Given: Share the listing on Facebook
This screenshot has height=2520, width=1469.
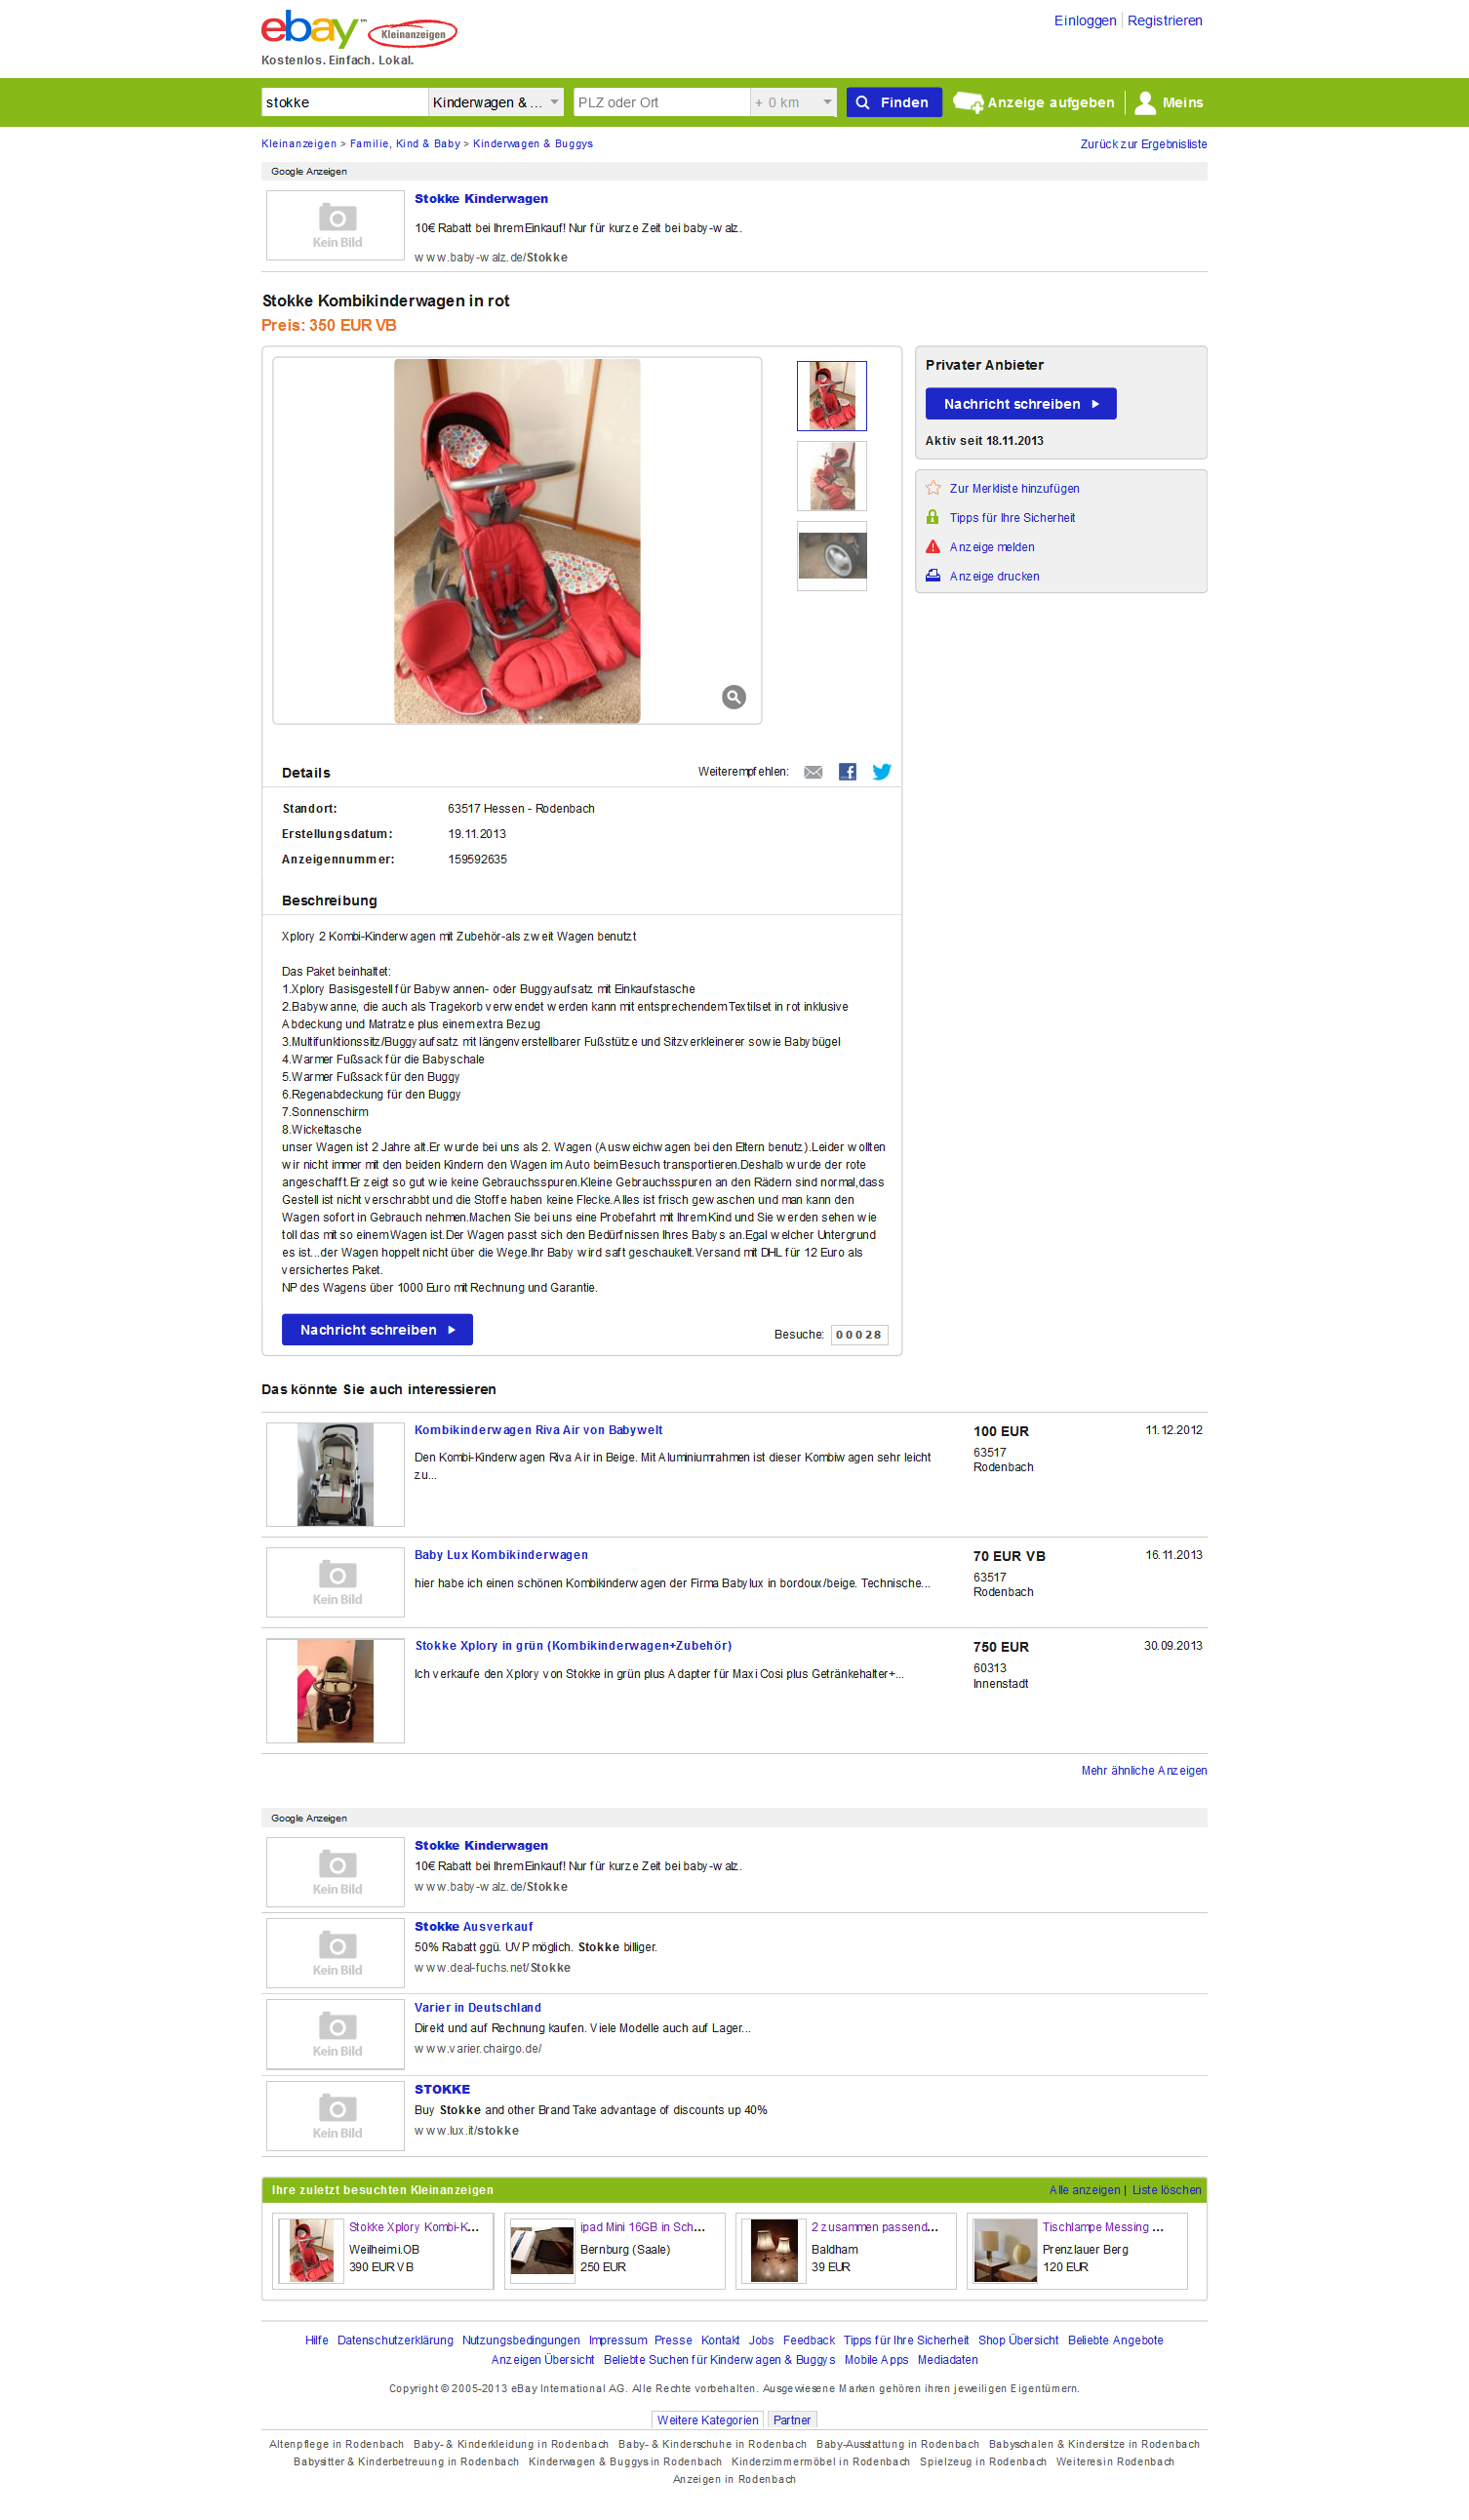Looking at the screenshot, I should tap(847, 772).
